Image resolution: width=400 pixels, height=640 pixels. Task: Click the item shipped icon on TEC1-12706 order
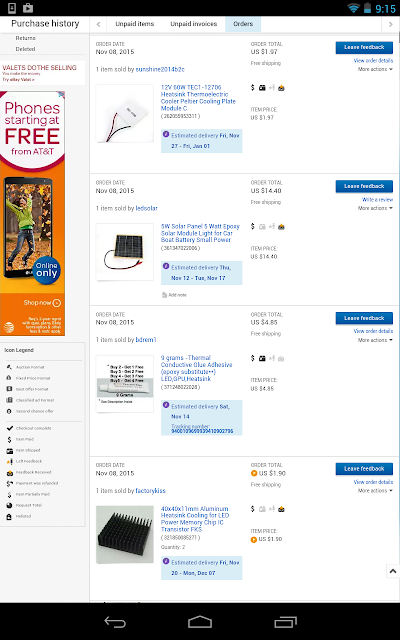pyautogui.click(x=262, y=88)
